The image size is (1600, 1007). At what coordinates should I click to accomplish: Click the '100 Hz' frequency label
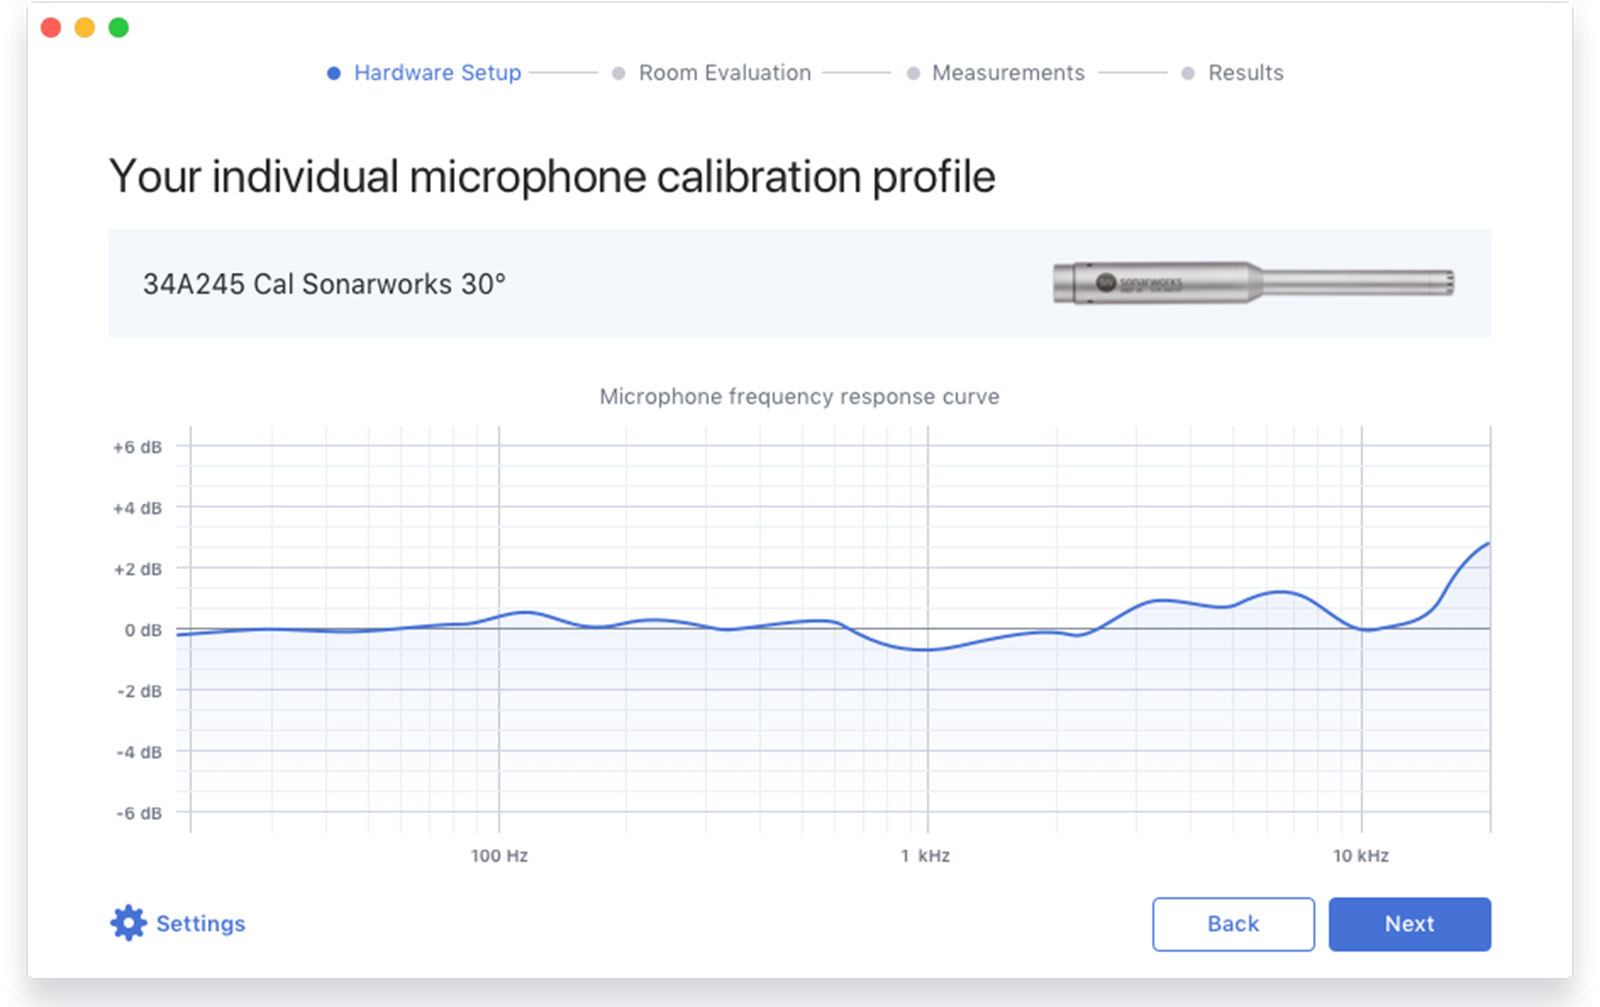pyautogui.click(x=499, y=856)
